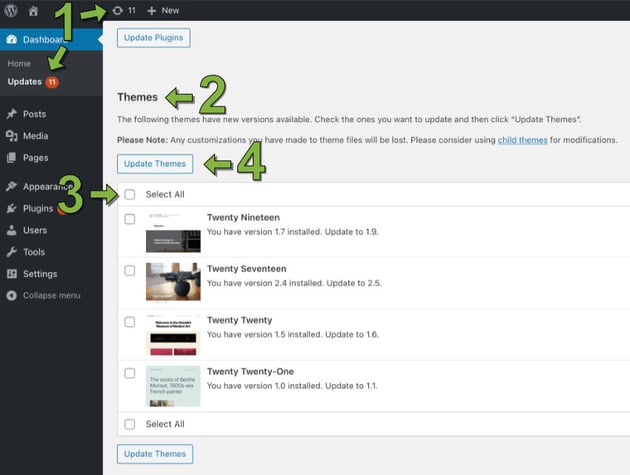Click the Media library icon
Image resolution: width=630 pixels, height=475 pixels.
(12, 136)
